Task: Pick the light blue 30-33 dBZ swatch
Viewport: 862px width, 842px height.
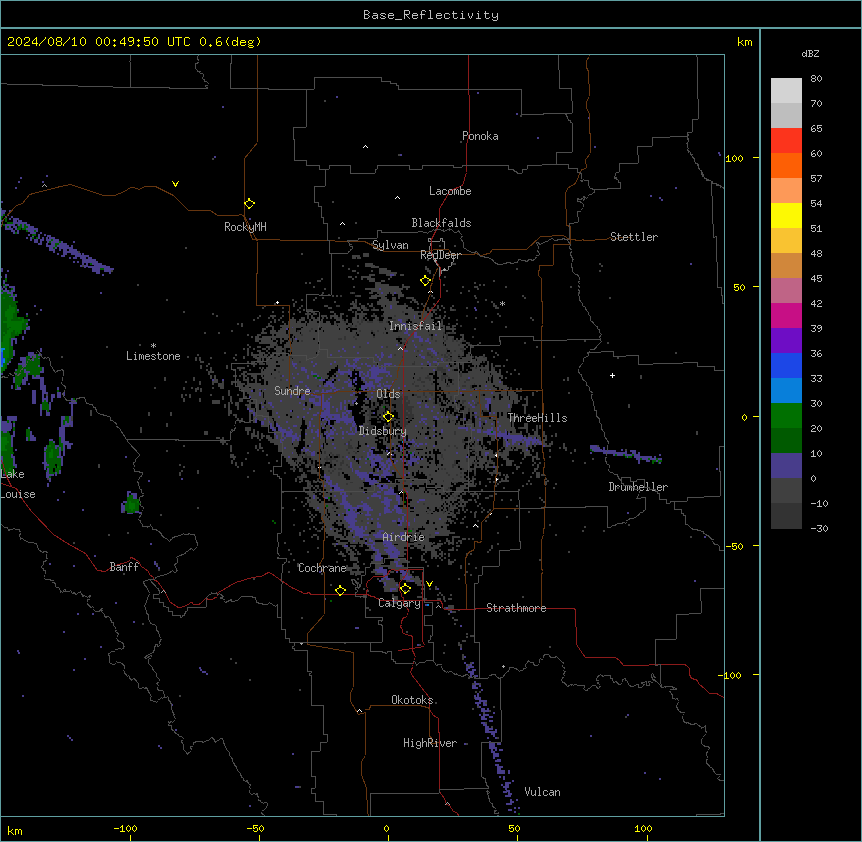Action: pyautogui.click(x=786, y=391)
